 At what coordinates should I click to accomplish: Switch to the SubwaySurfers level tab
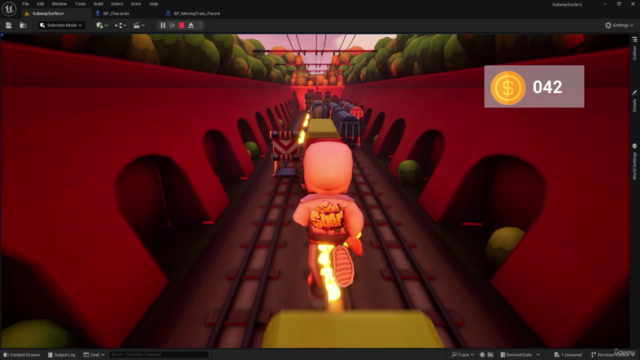tap(48, 13)
